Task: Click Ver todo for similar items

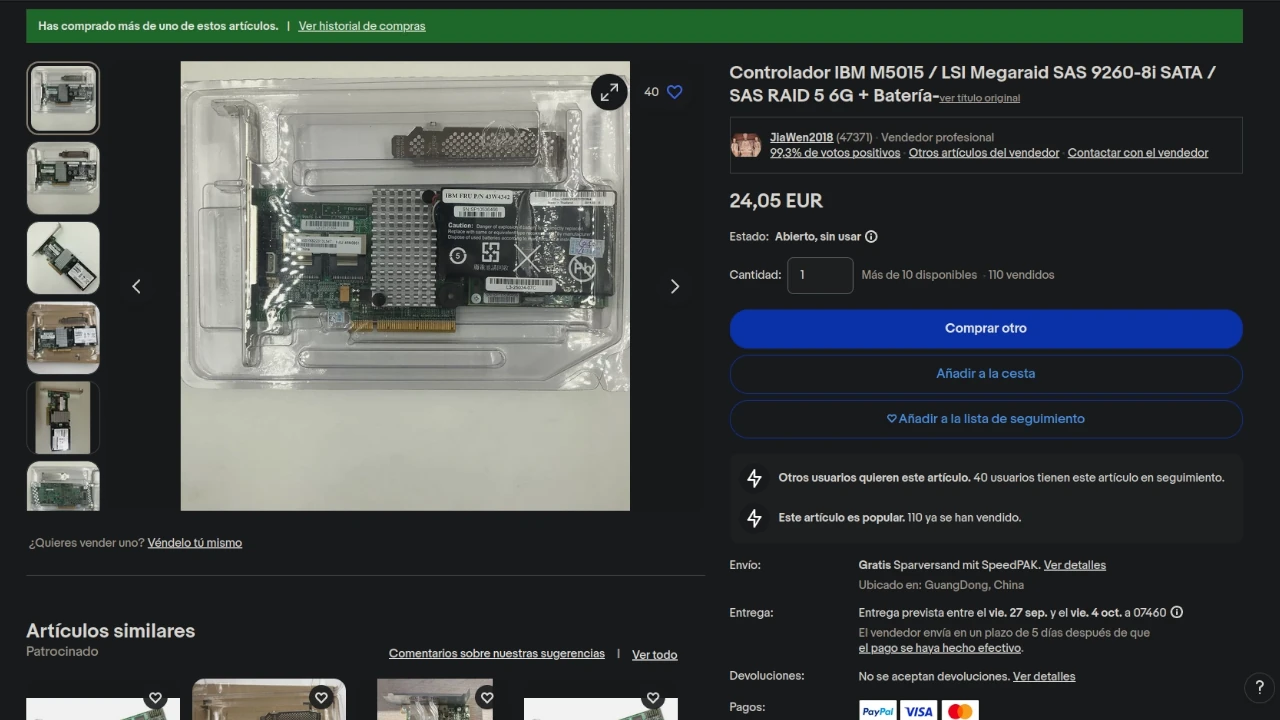Action: 655,655
